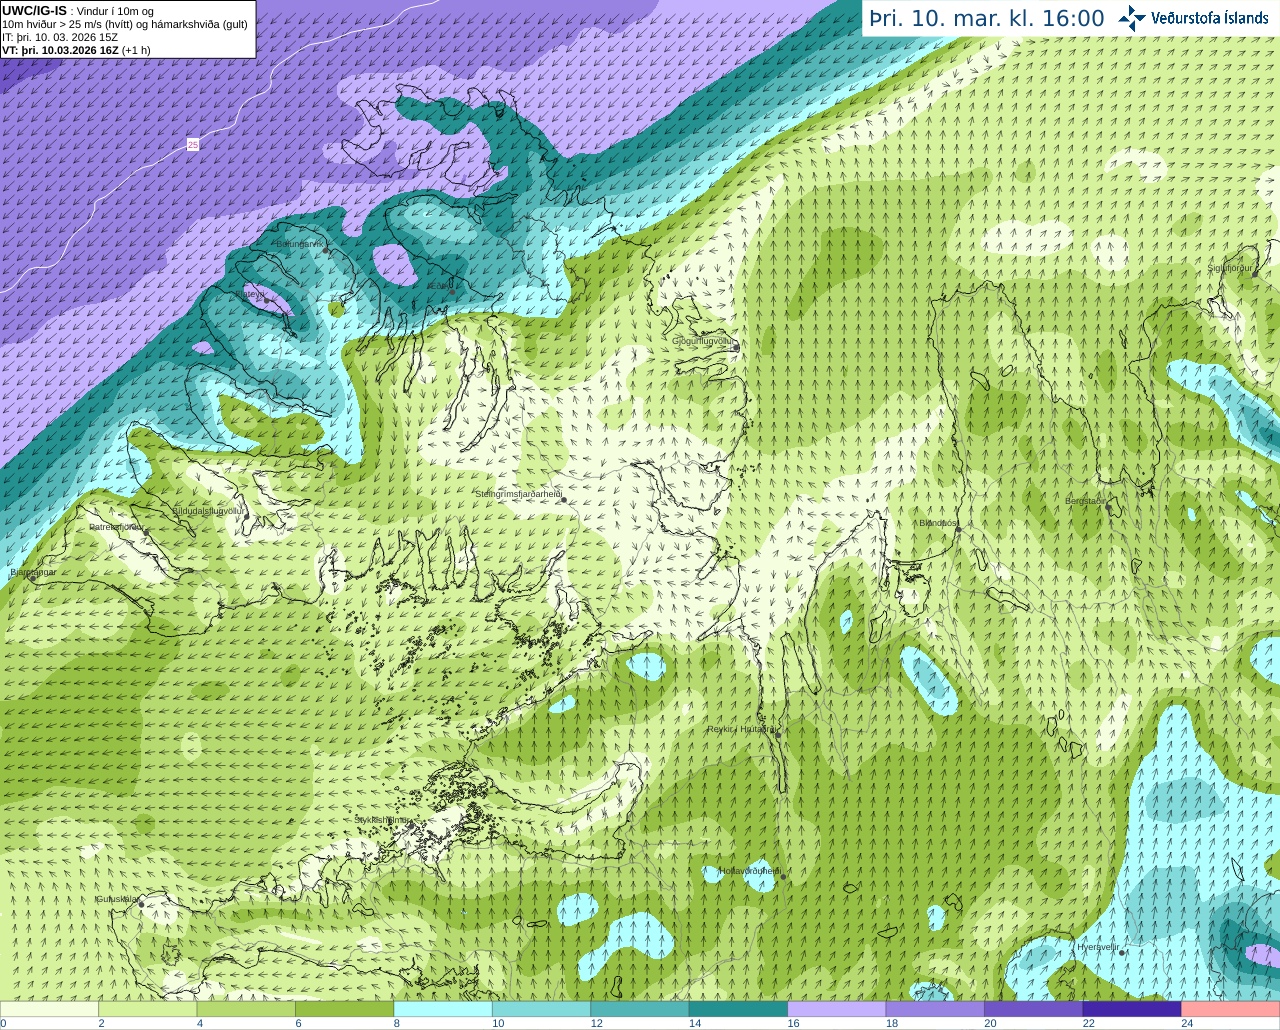Select the Steingrímsfjarðarheiði station marker
The width and height of the screenshot is (1280, 1030).
[x=564, y=499]
